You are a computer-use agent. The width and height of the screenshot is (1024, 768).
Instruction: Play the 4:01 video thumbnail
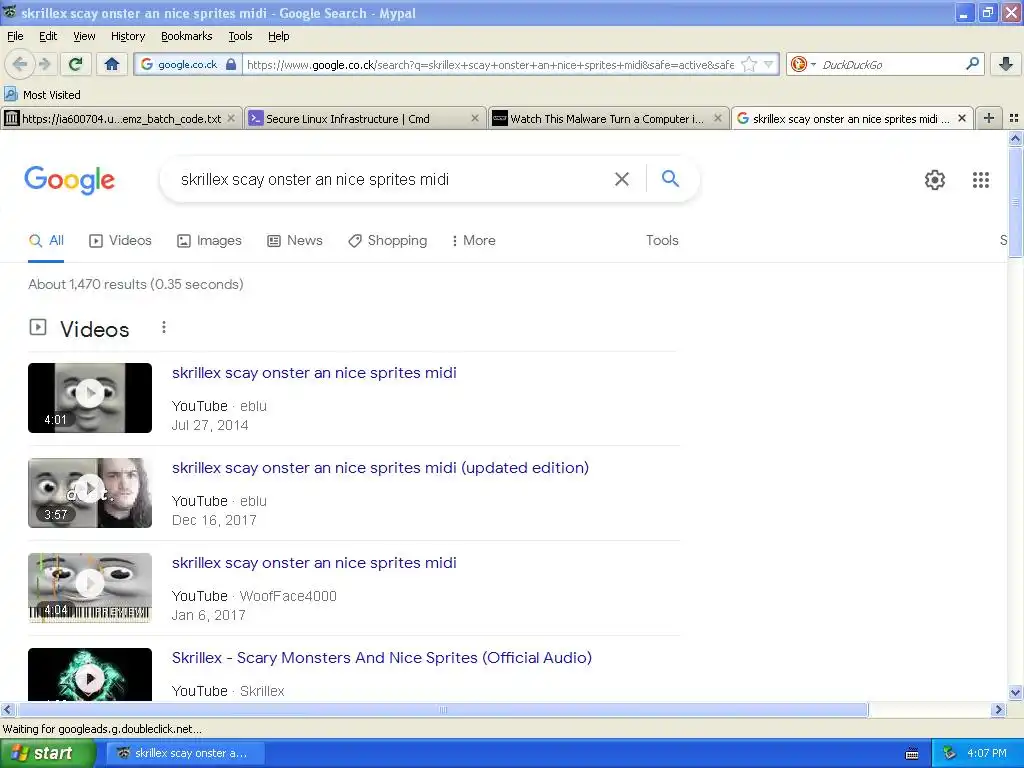click(90, 398)
